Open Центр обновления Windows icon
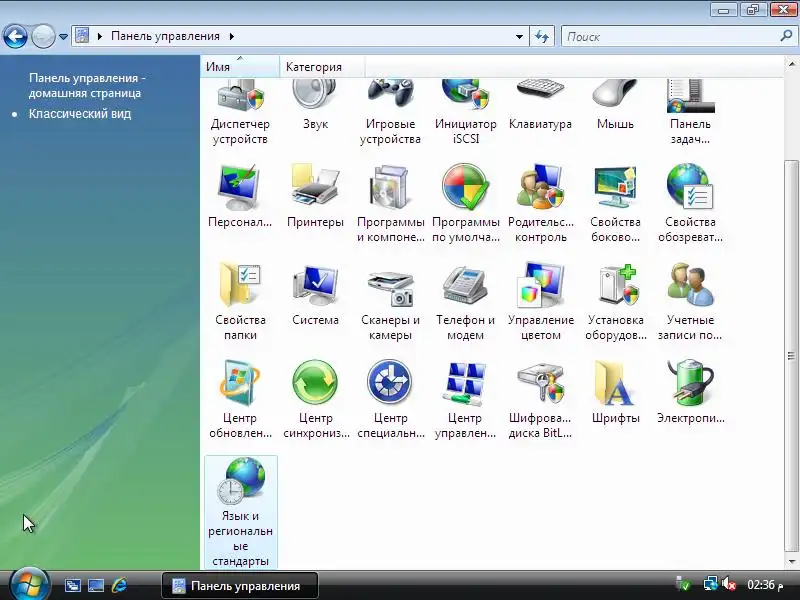 (x=240, y=383)
